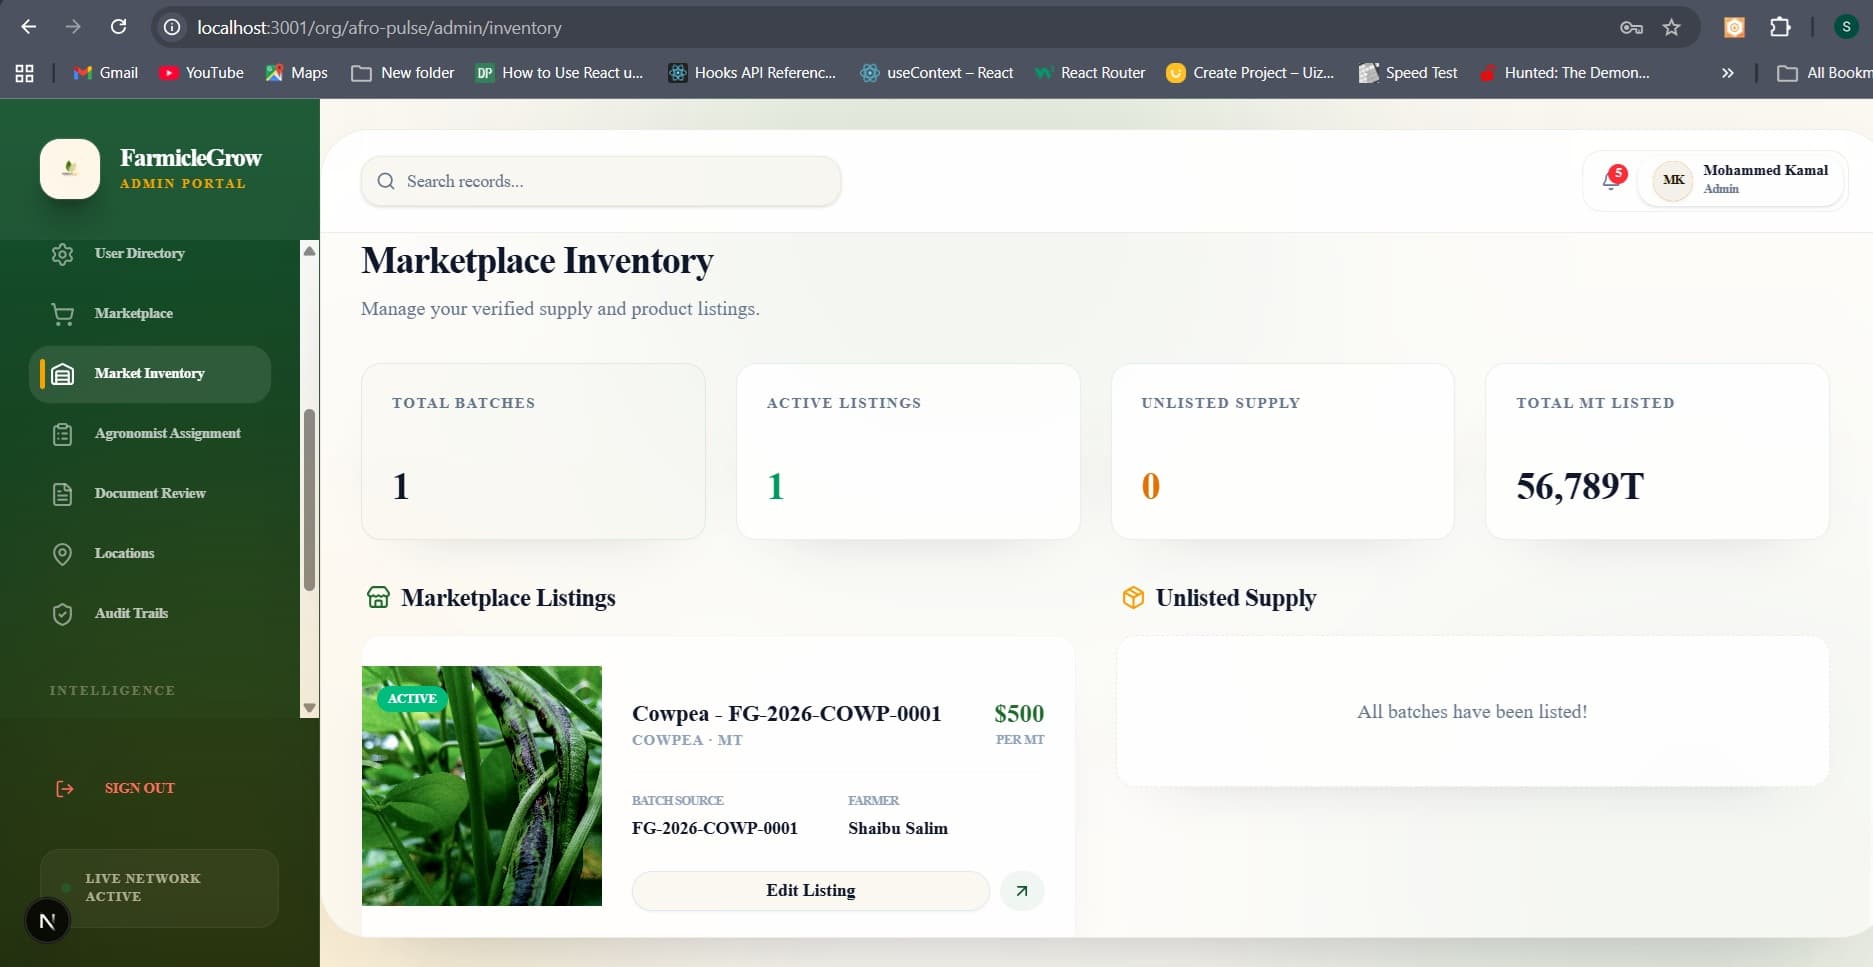Show more bookmarks with the chevron
This screenshot has height=967, width=1873.
click(x=1727, y=73)
